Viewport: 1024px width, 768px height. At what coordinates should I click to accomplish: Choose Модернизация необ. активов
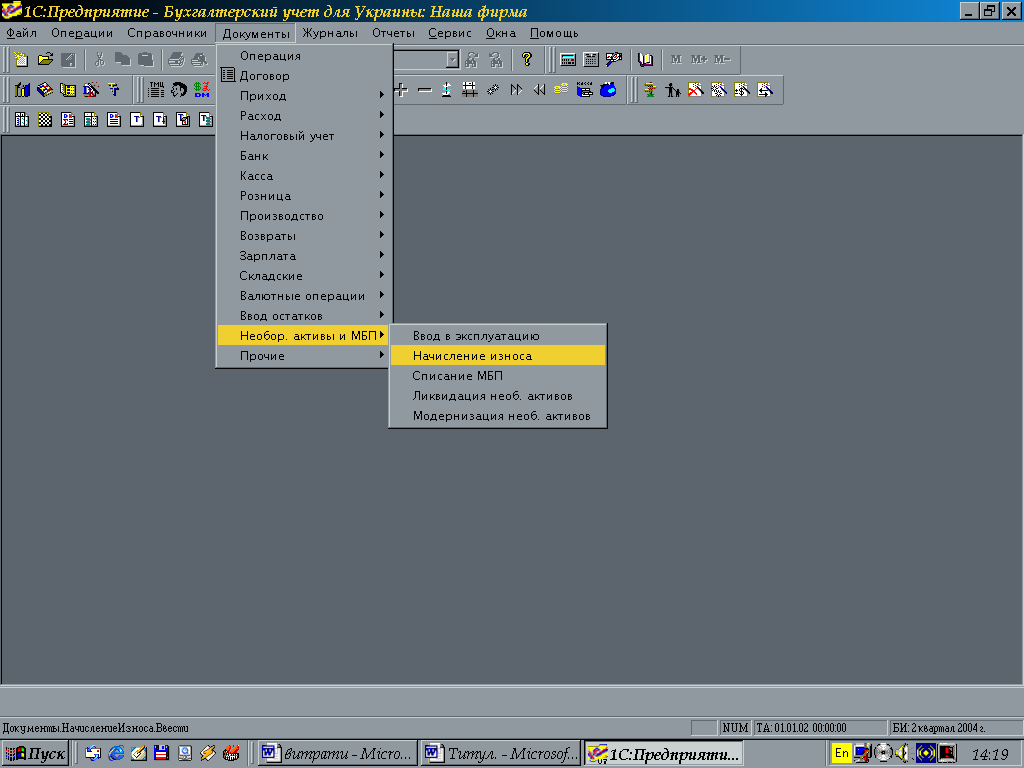click(x=498, y=416)
